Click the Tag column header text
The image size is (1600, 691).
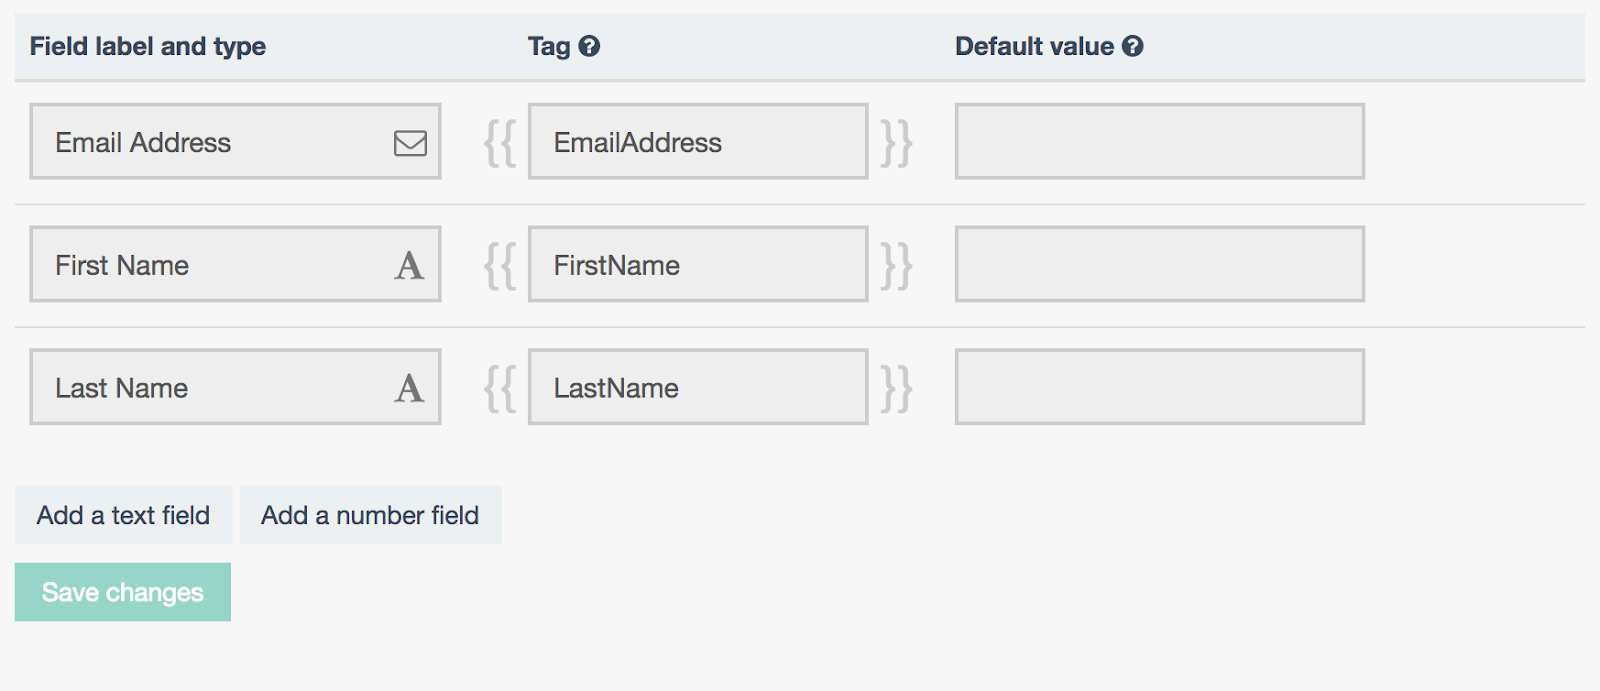click(x=548, y=46)
